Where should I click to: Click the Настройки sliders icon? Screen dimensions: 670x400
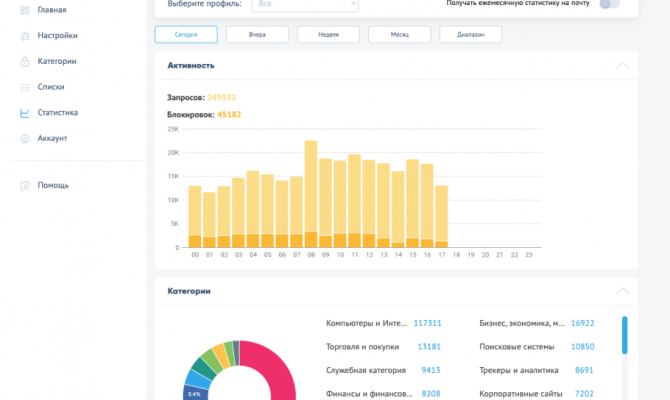point(25,36)
